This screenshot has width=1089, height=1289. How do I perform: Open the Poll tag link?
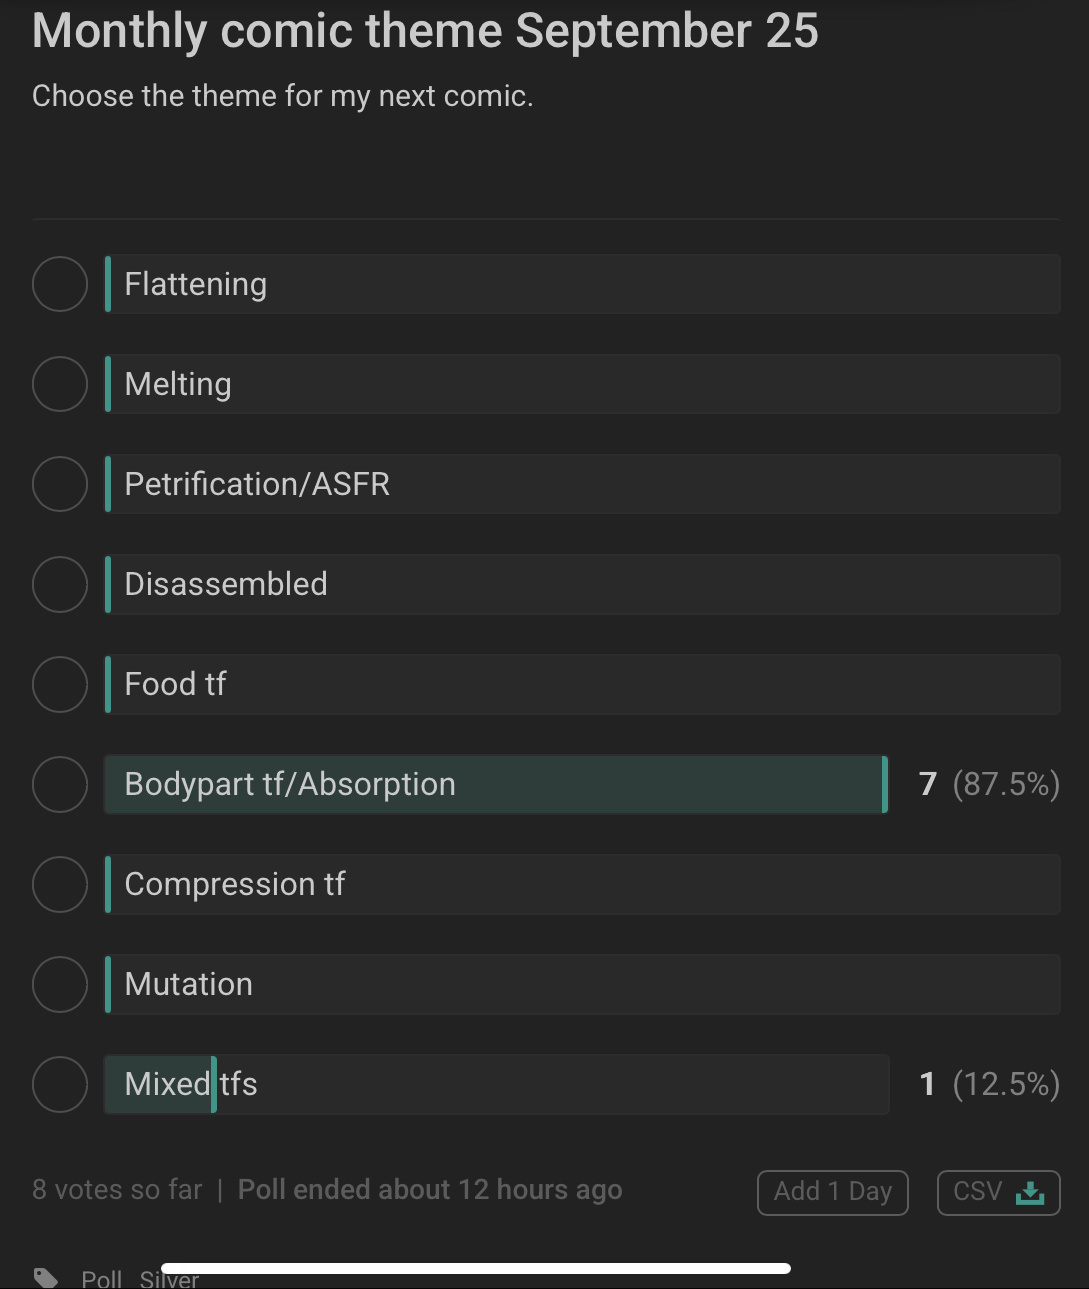102,1279
